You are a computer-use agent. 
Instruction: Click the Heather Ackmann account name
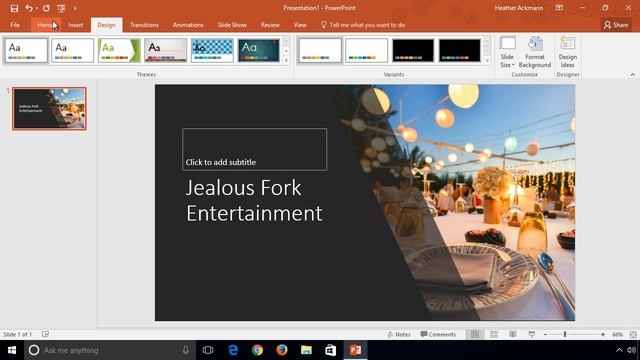tap(518, 8)
